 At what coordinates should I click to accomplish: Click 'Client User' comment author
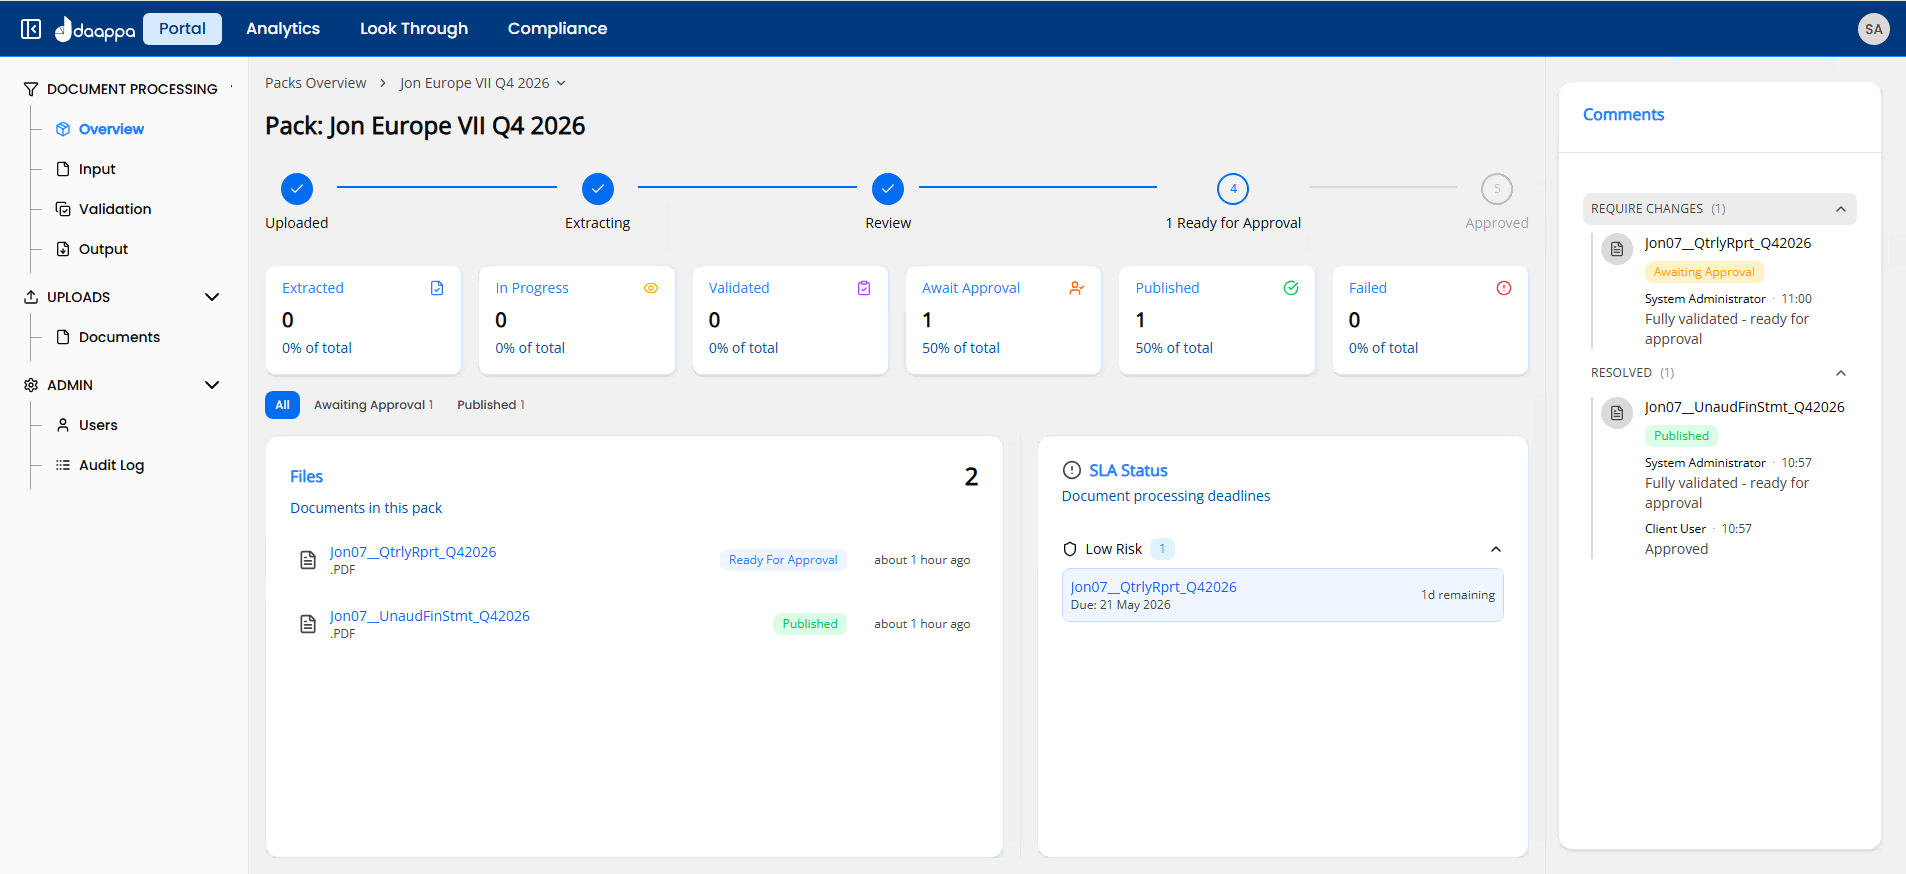(x=1675, y=529)
